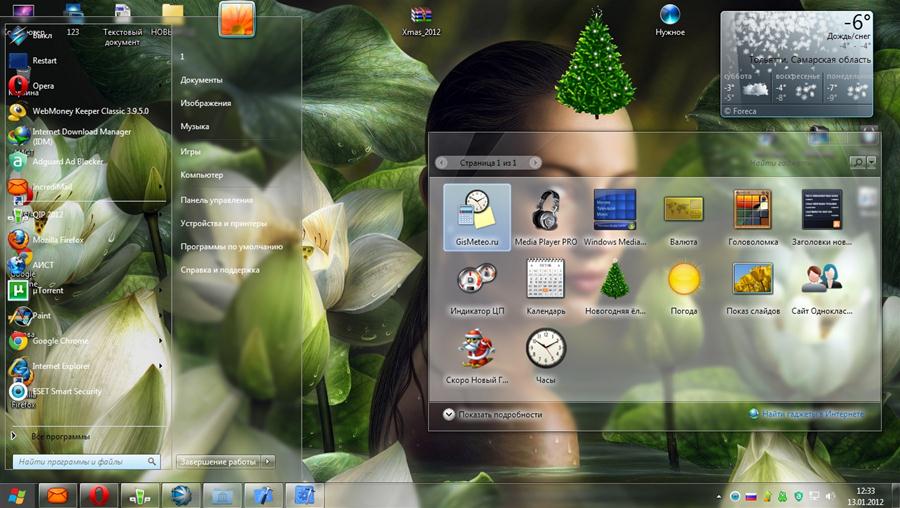Open the Xmas_2012 archive on desktop

[421, 19]
